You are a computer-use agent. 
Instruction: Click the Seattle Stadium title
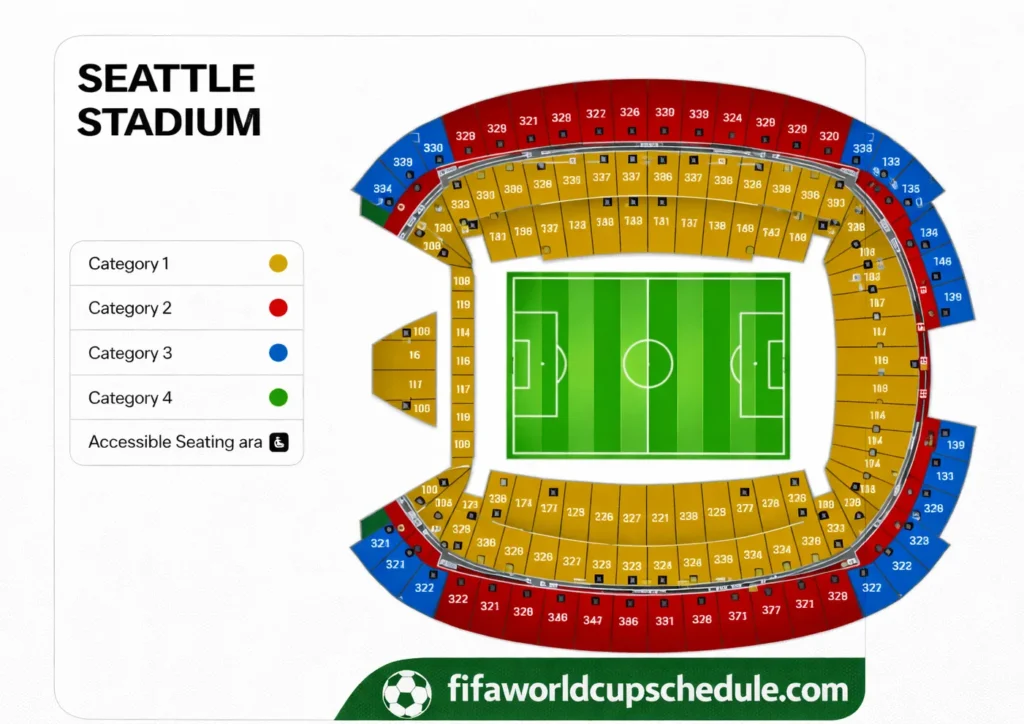tap(168, 100)
